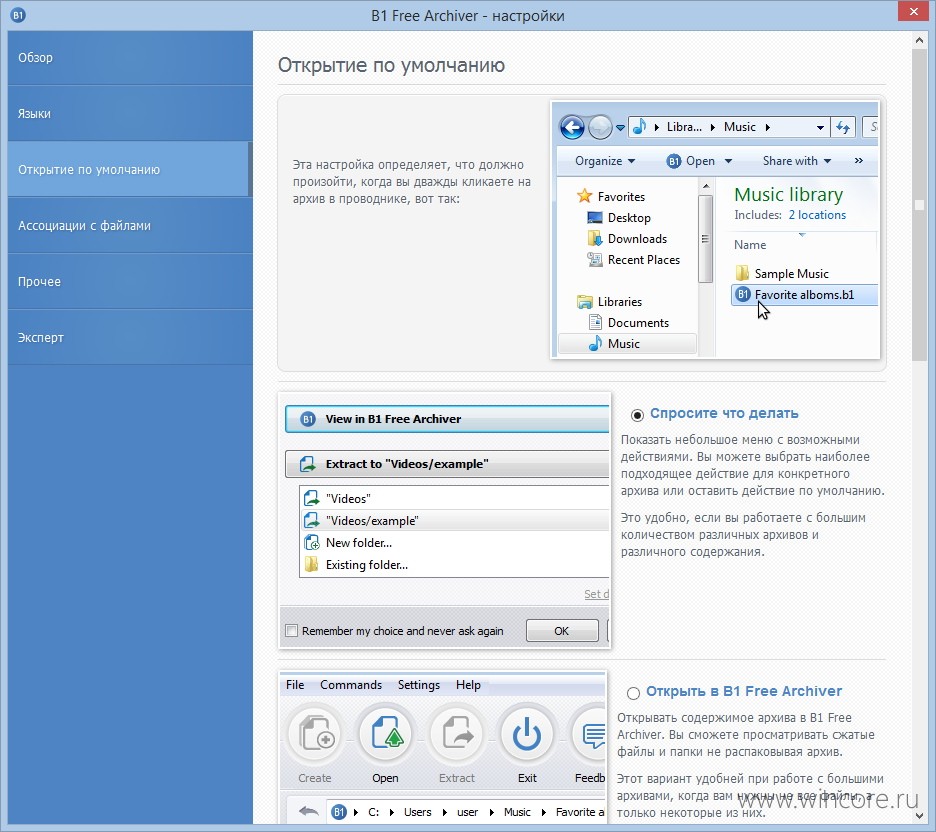
Task: Click the B1 icon on View in B1 Free Archiver
Action: [308, 419]
